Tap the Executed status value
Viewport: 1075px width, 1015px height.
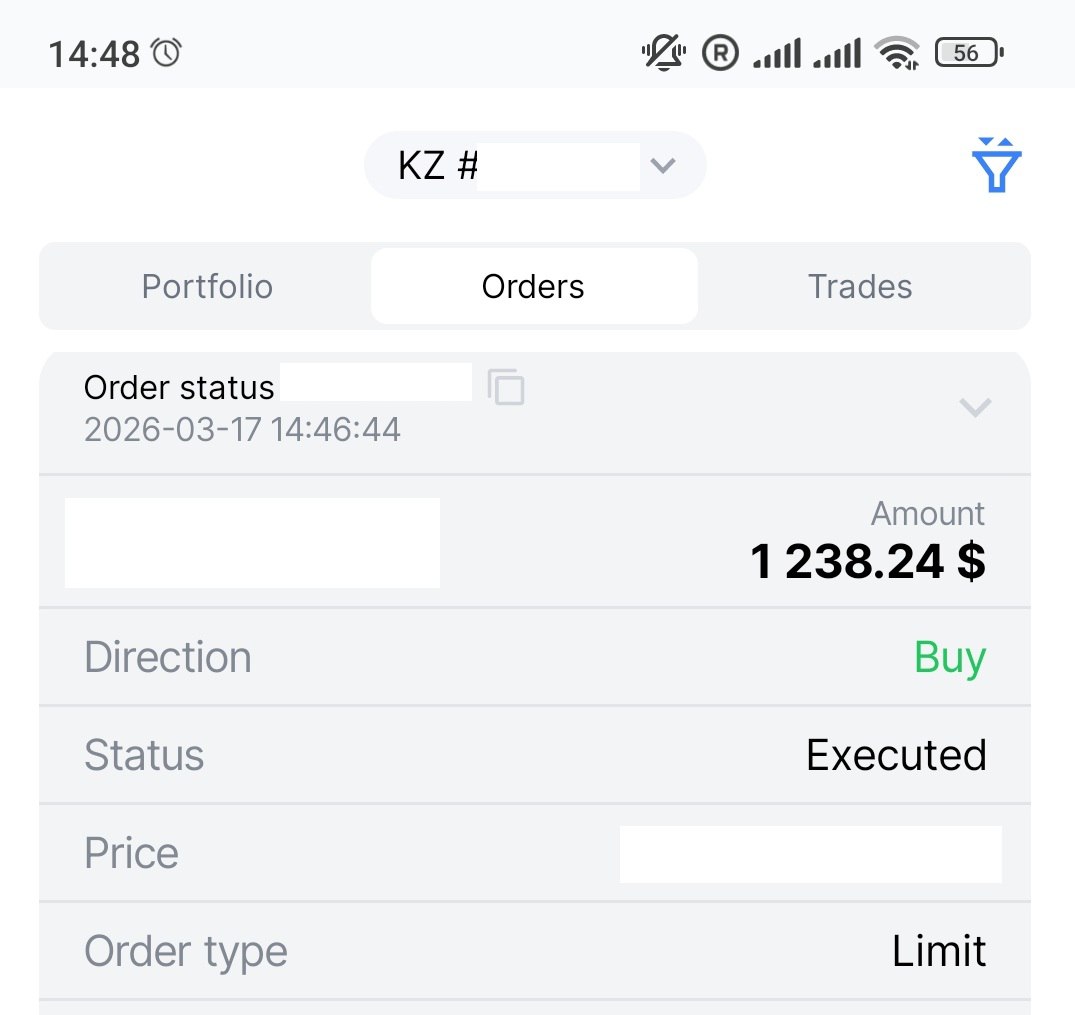[x=896, y=755]
